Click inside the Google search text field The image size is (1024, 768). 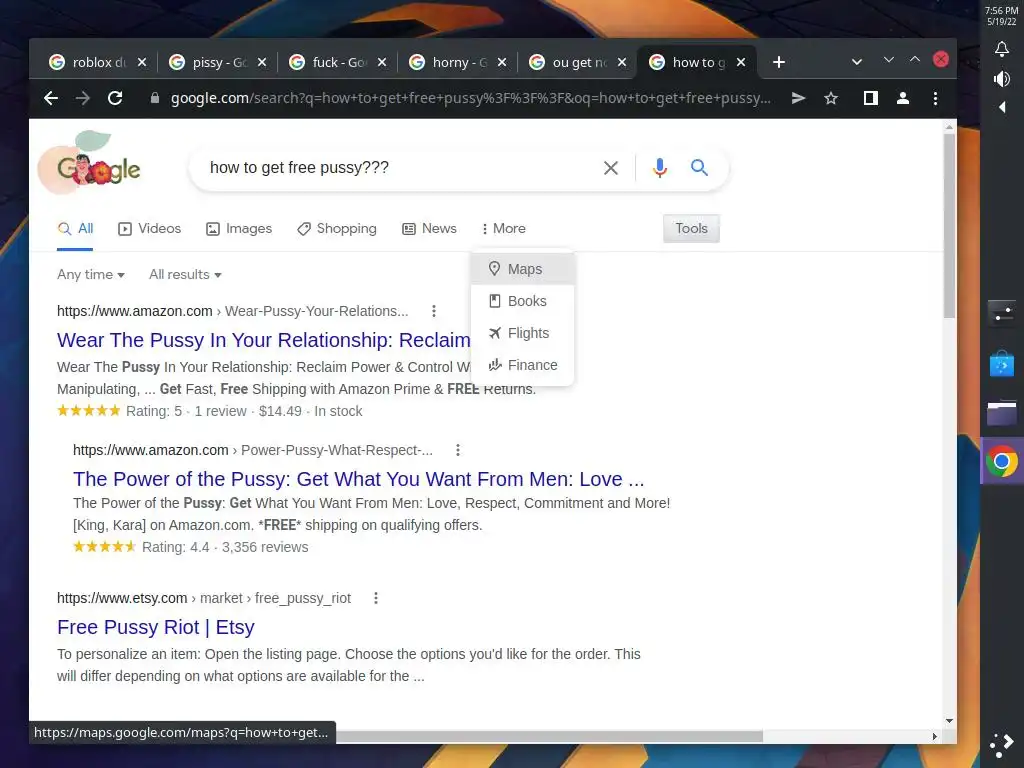398,168
